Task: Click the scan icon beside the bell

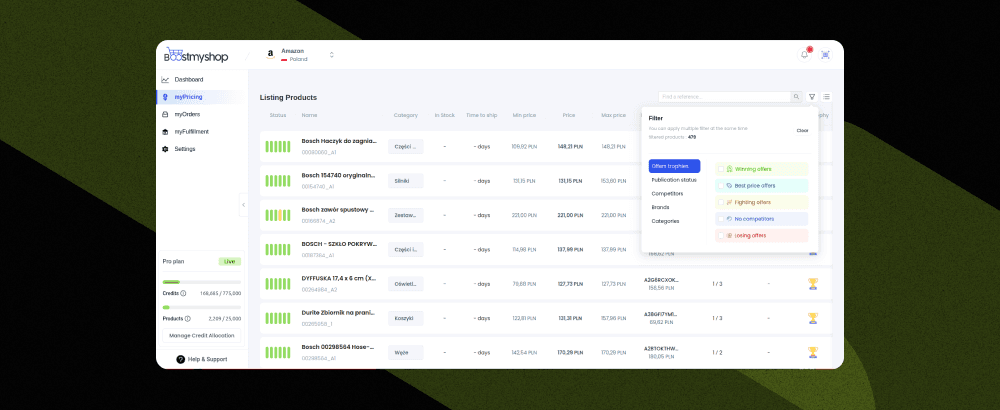Action: (x=825, y=55)
